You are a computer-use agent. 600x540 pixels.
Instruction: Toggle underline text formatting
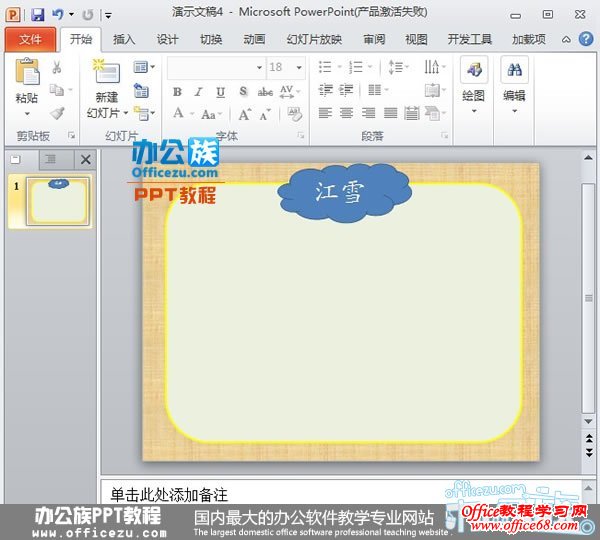[x=221, y=91]
